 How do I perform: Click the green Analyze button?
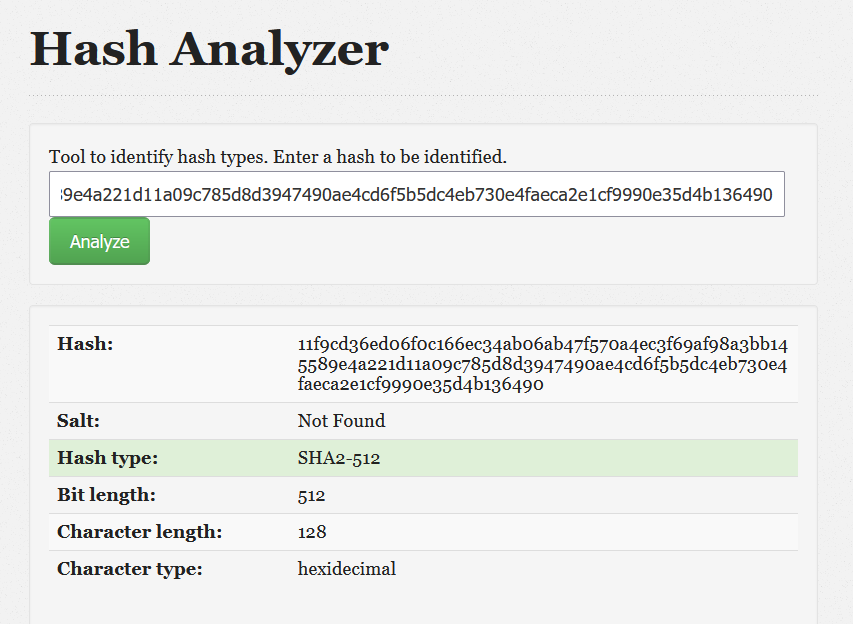pos(99,242)
